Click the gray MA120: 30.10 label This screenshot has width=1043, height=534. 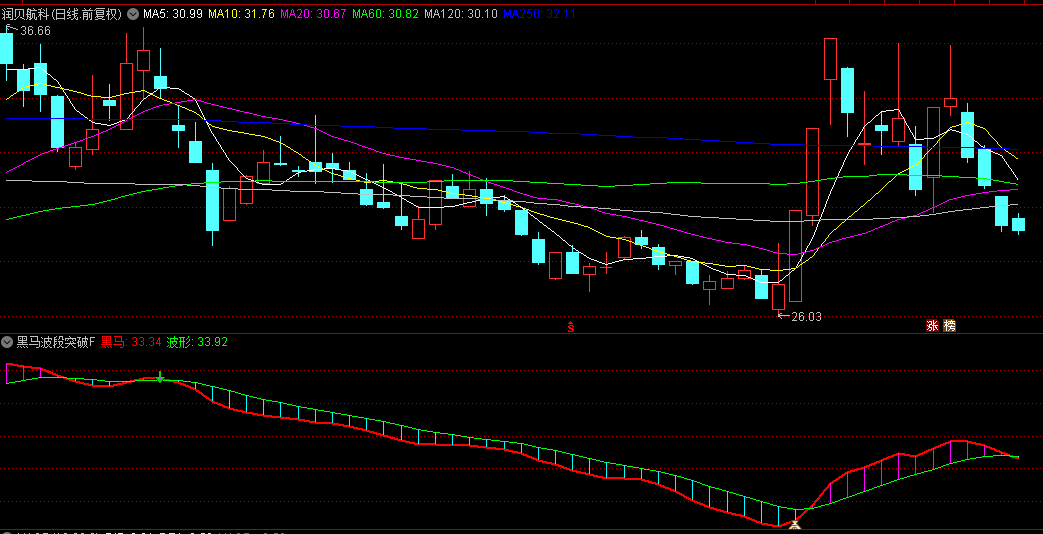pyautogui.click(x=460, y=13)
